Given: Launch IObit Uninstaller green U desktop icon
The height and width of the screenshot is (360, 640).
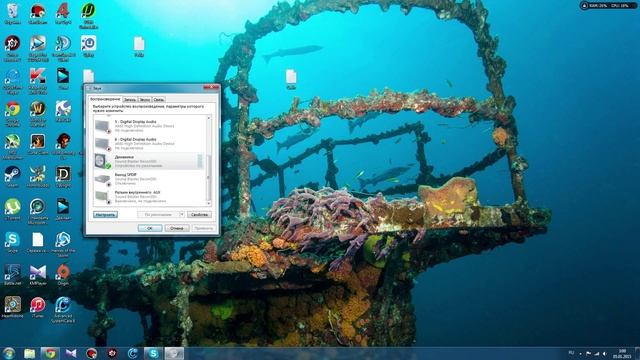Looking at the screenshot, I should point(88,16).
